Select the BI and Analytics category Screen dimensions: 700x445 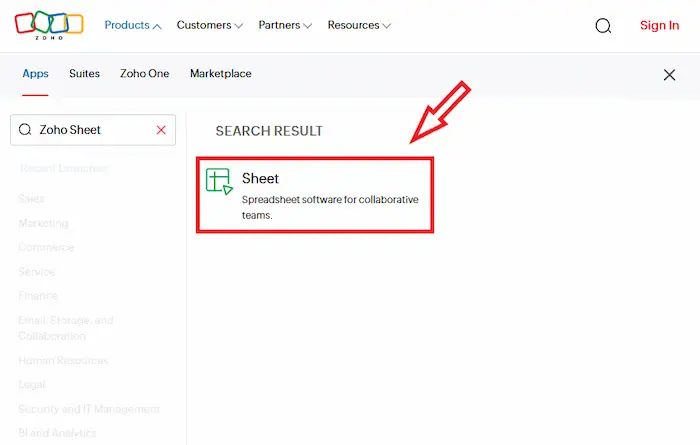click(x=57, y=433)
